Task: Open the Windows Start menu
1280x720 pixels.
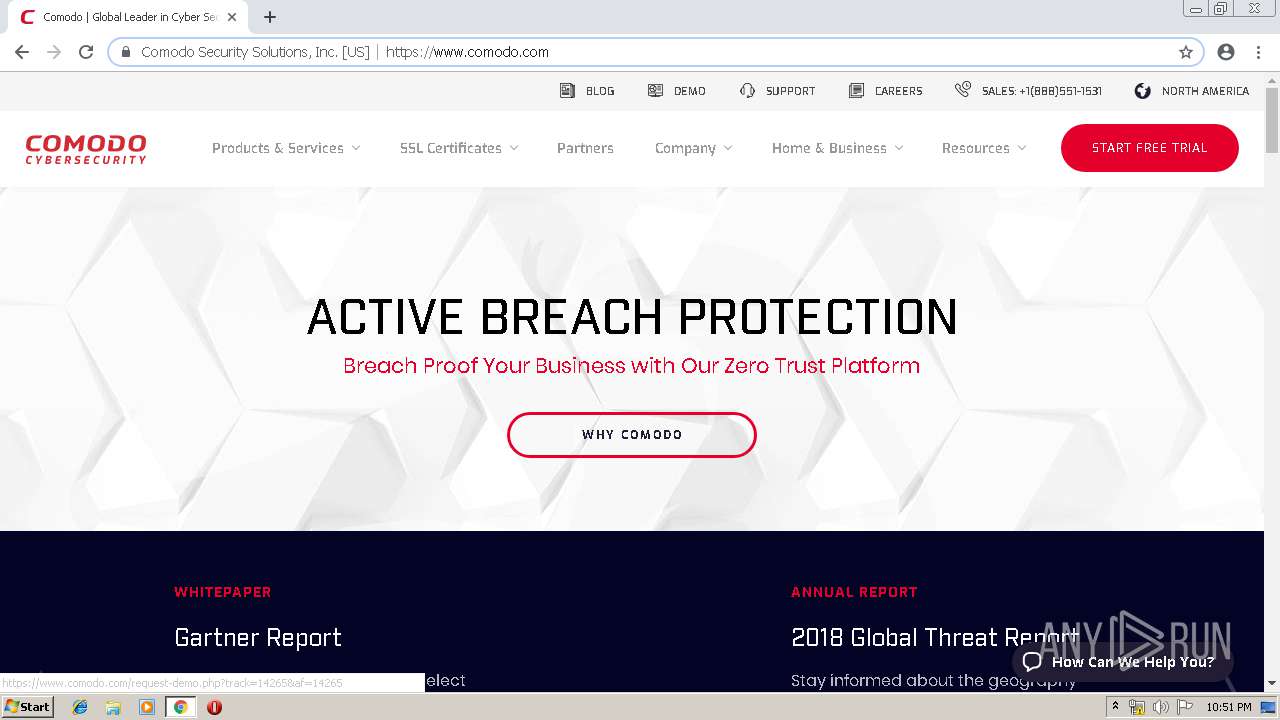Action: pyautogui.click(x=27, y=706)
